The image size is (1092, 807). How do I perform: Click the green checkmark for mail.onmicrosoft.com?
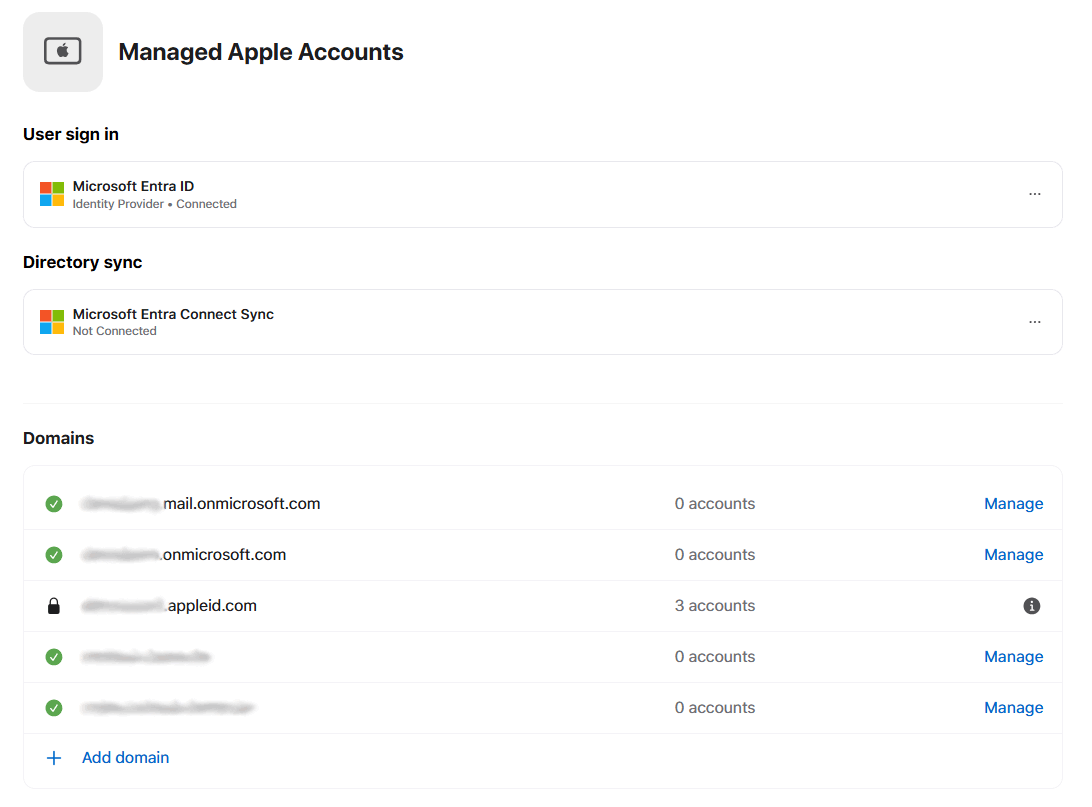pyautogui.click(x=54, y=504)
